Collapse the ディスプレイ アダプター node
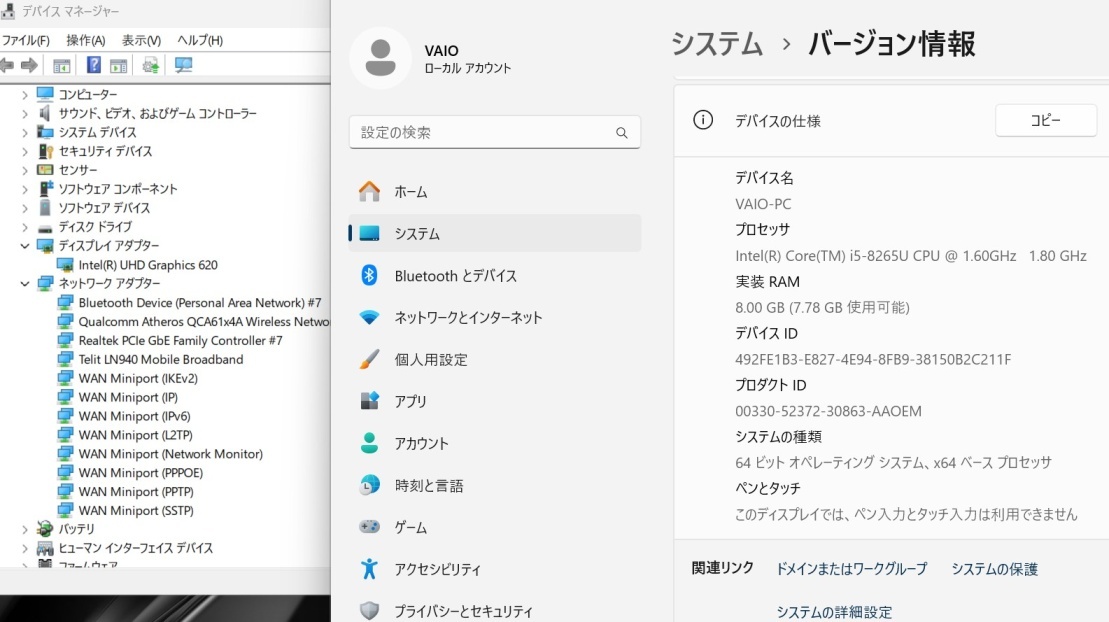 tap(25, 246)
